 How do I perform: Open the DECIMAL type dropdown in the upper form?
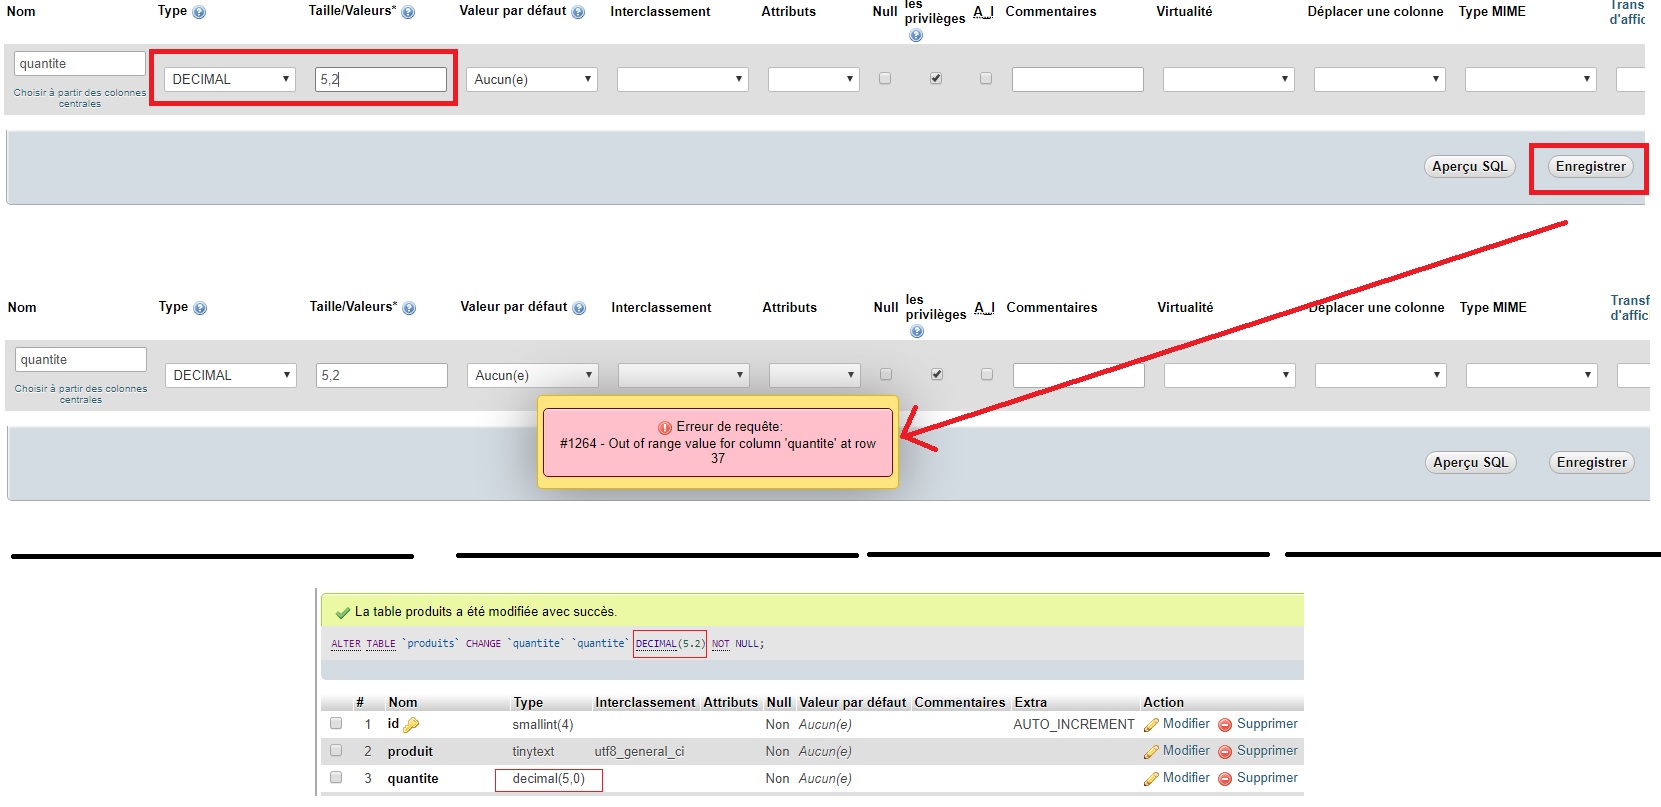pos(230,79)
